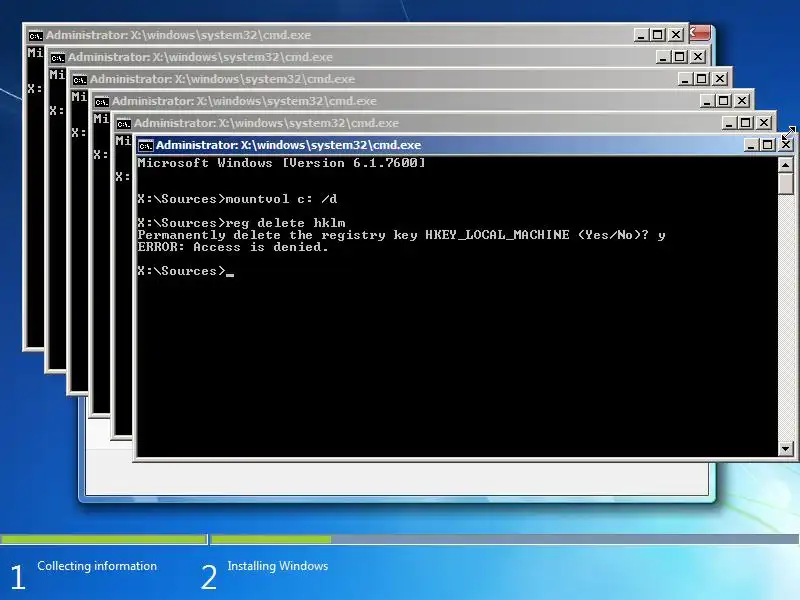Open the active cmd window's system menu icon
Screen dimensions: 800x600
coord(145,145)
